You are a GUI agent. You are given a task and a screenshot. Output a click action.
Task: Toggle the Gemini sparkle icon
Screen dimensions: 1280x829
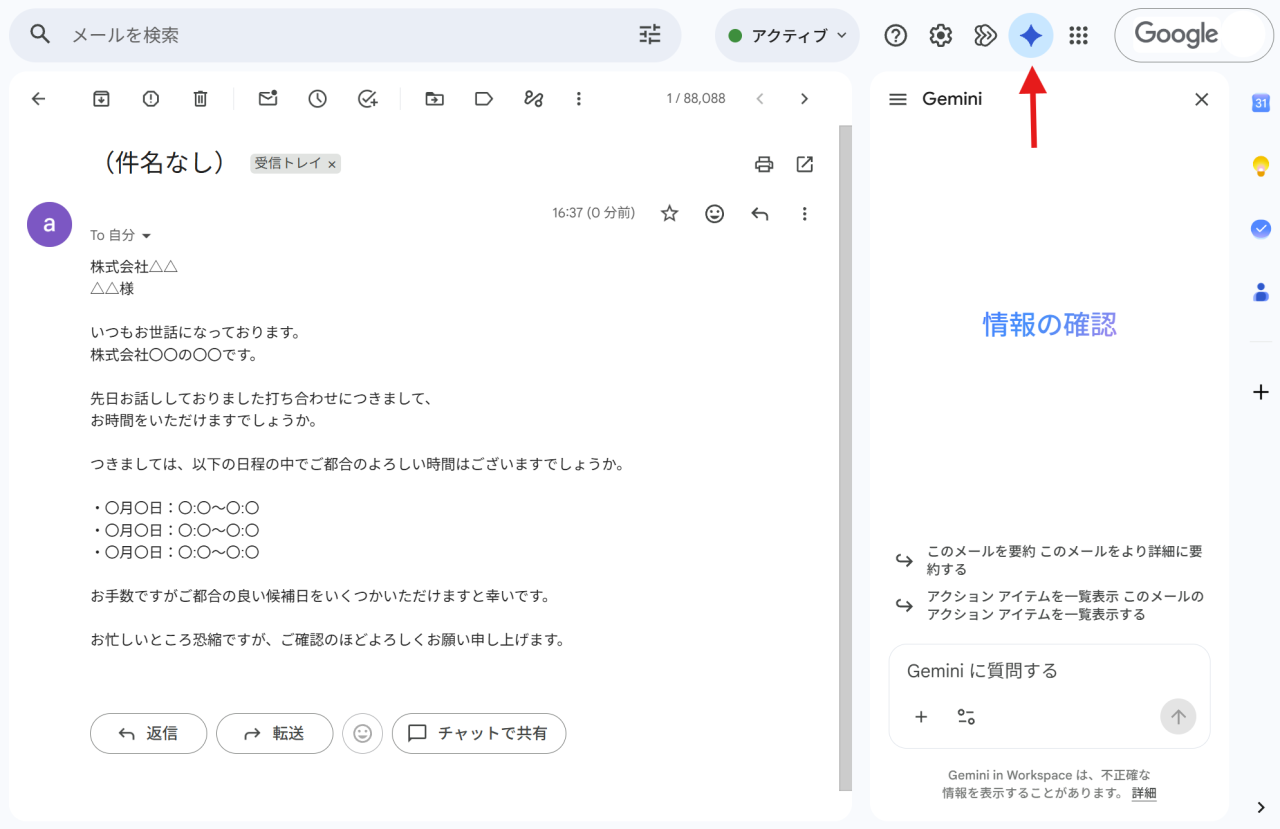(x=1031, y=35)
